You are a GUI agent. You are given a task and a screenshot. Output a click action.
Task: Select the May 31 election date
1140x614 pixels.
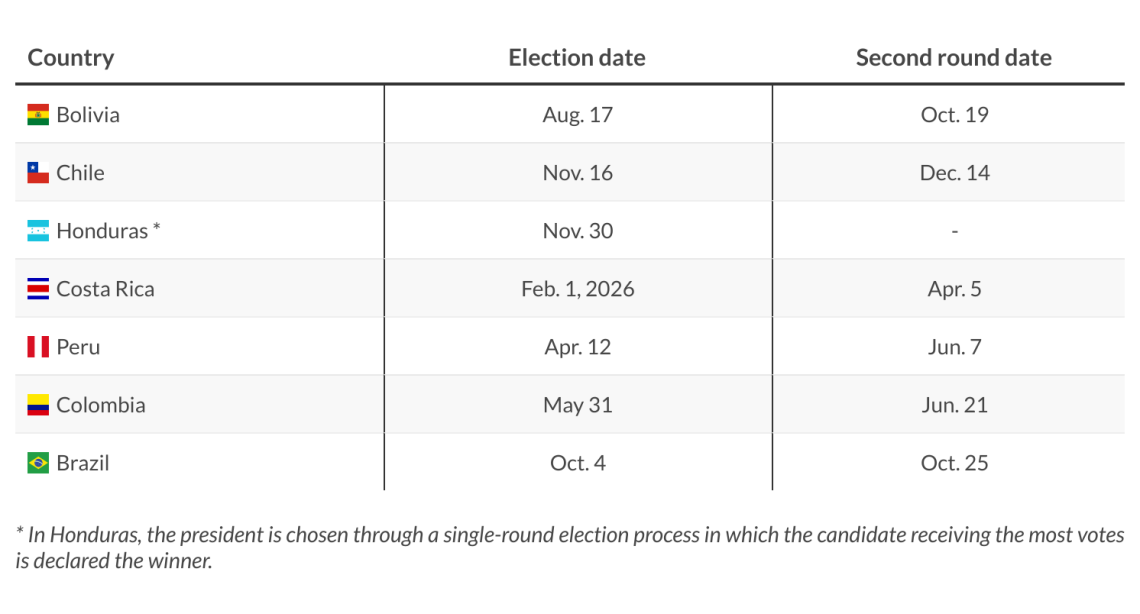coord(577,405)
